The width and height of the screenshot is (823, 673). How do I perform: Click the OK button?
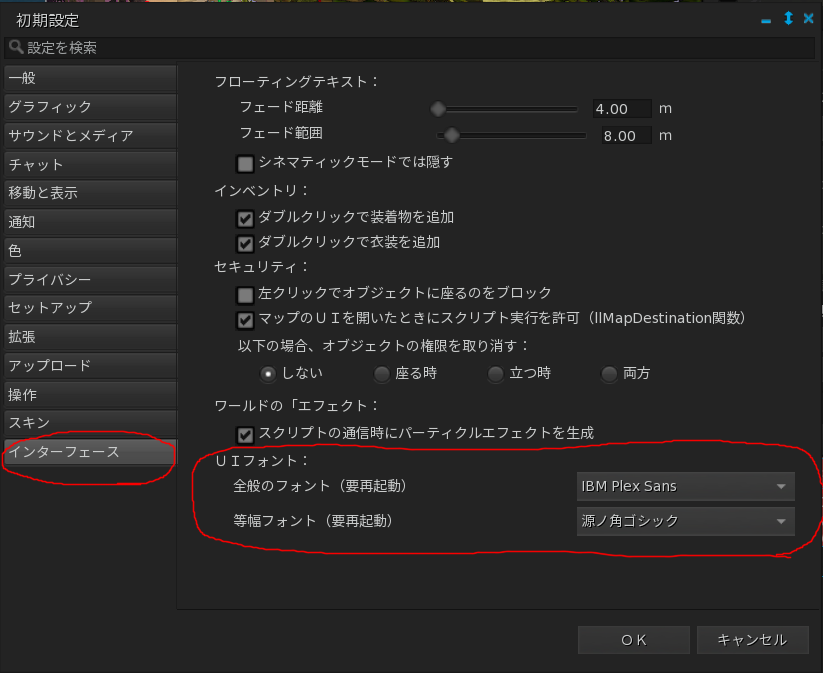pos(634,640)
